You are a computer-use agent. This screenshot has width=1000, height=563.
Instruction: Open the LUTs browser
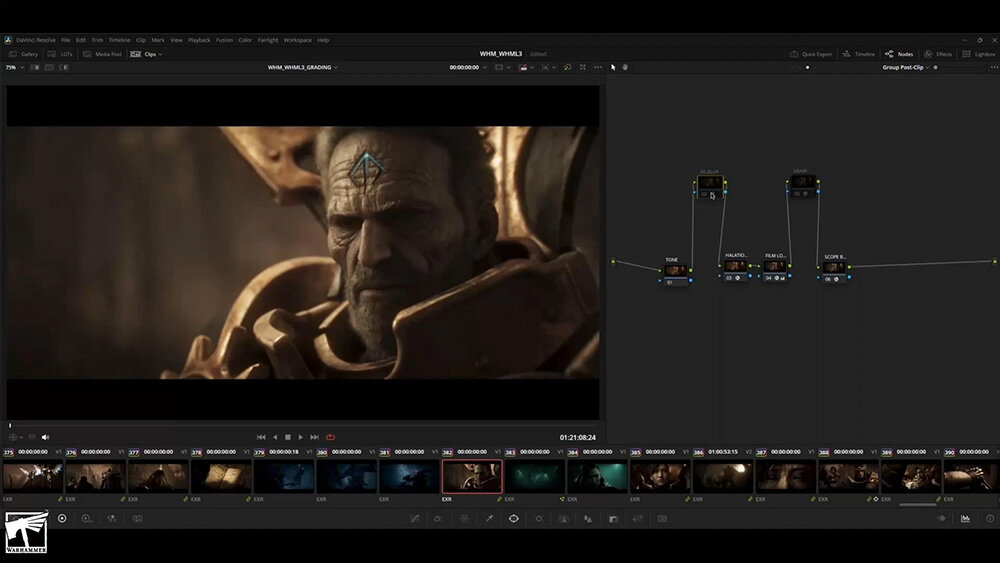pos(62,54)
